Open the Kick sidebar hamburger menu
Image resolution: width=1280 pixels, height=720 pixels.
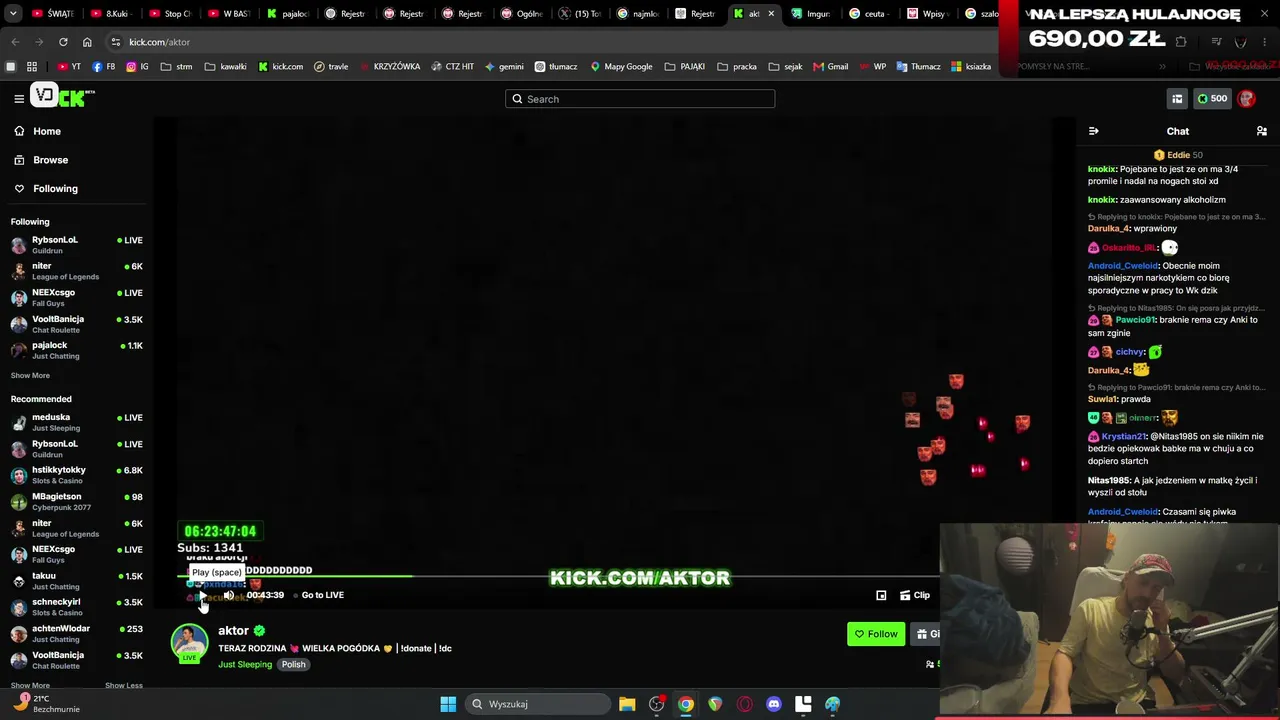pos(19,98)
